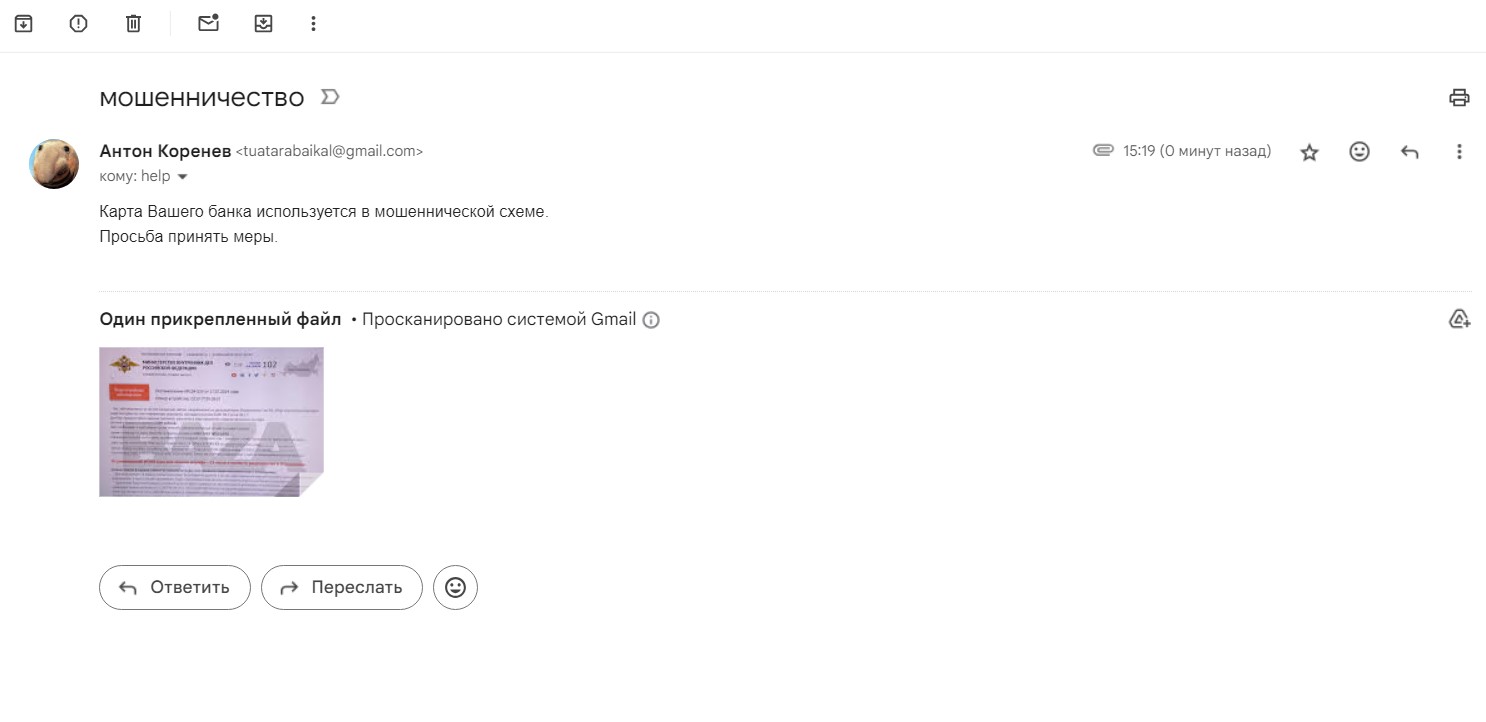Mark the message as unread
The image size is (1486, 722).
point(208,23)
